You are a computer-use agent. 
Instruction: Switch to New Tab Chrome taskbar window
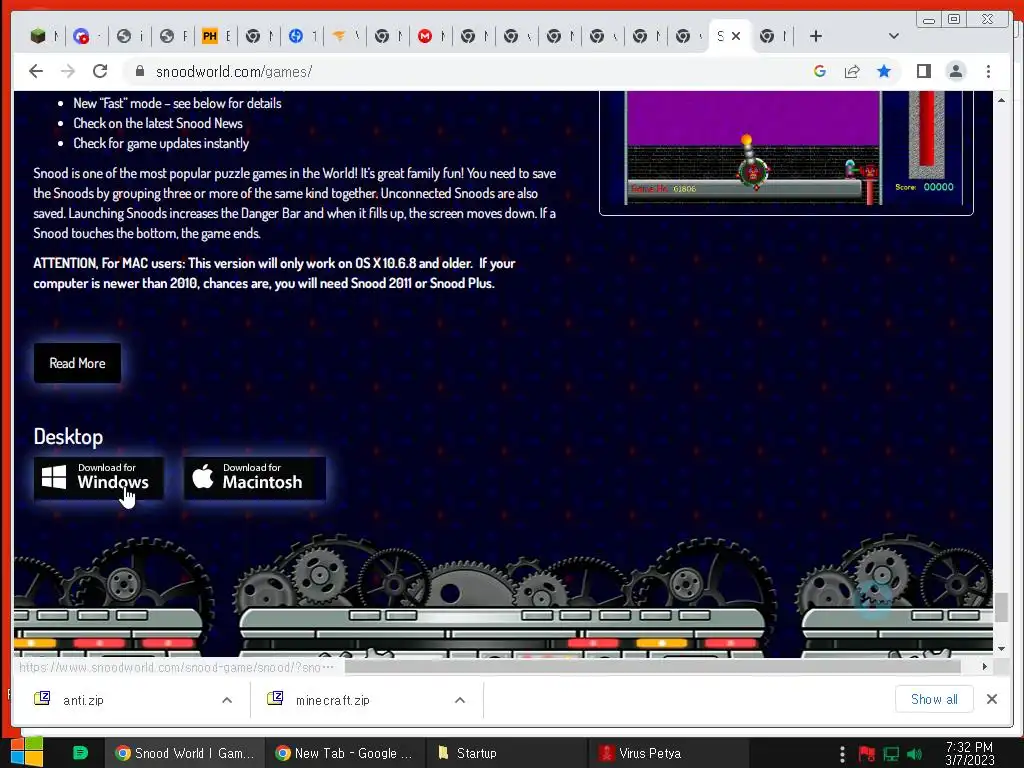[x=345, y=753]
